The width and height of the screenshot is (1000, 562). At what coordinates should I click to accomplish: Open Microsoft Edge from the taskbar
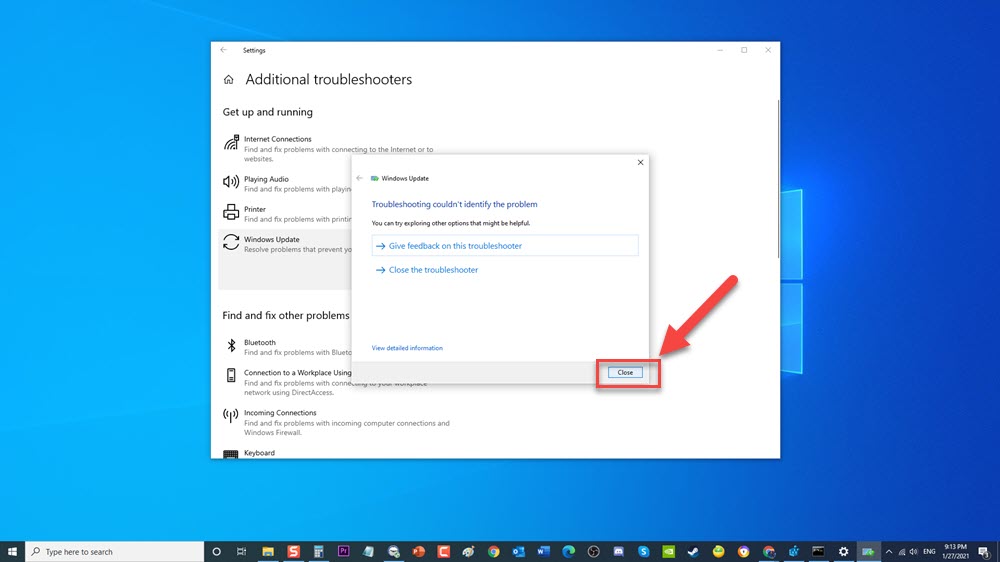tap(568, 552)
